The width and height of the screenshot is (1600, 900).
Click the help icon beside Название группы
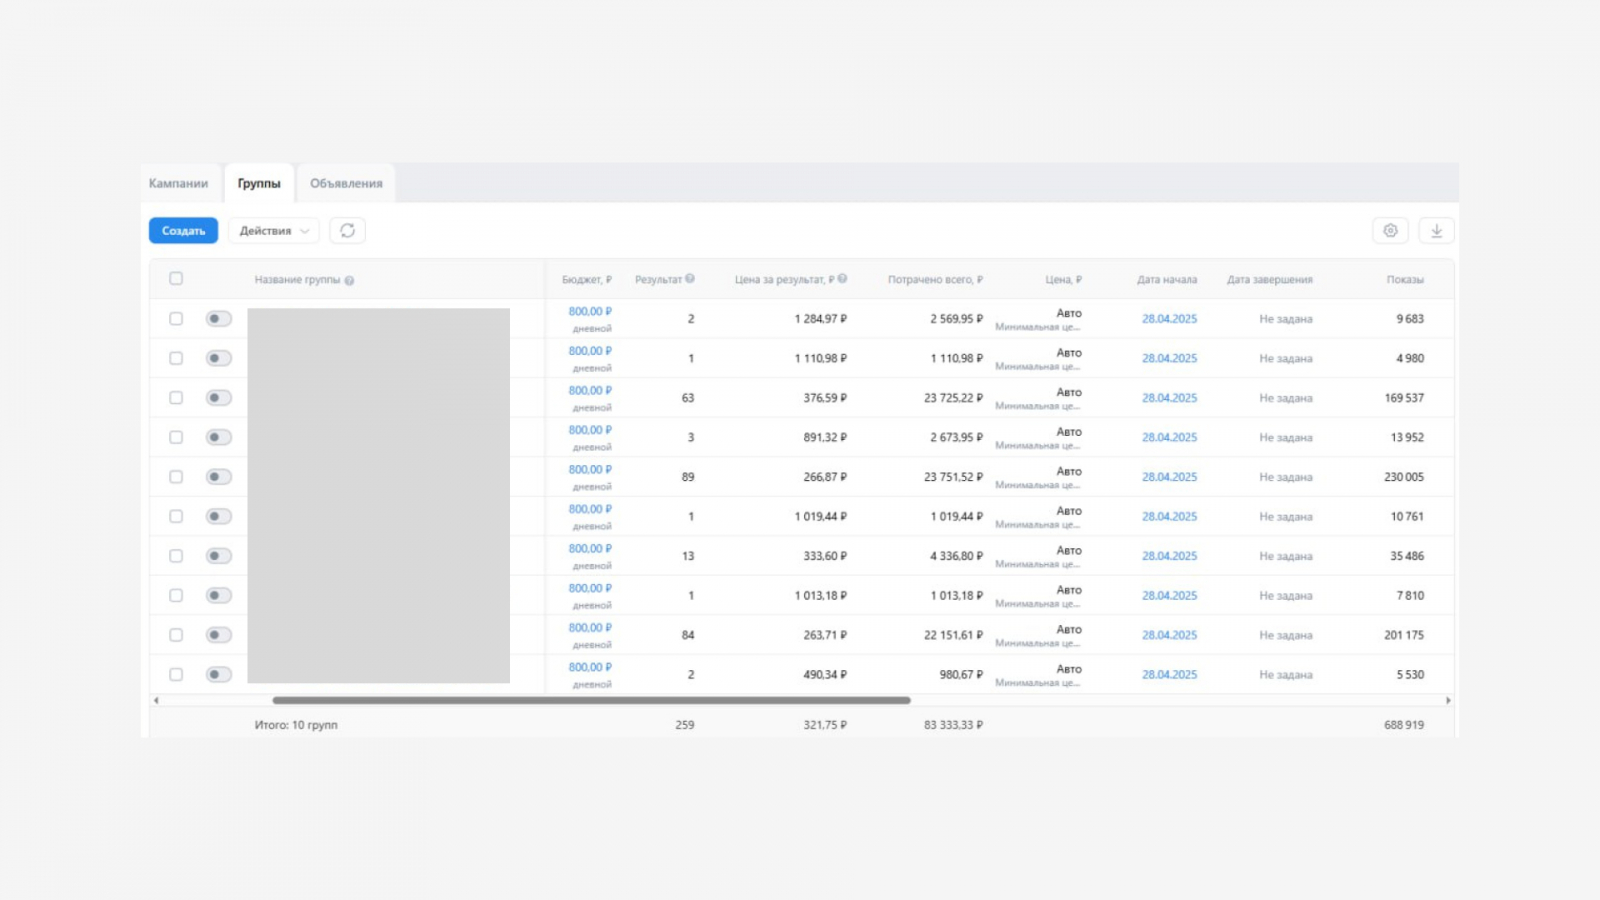pos(349,281)
